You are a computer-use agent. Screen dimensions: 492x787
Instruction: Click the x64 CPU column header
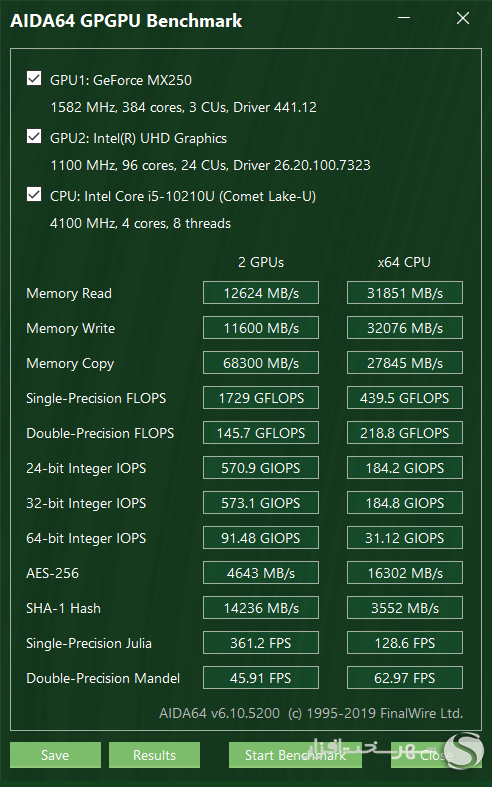click(x=404, y=262)
